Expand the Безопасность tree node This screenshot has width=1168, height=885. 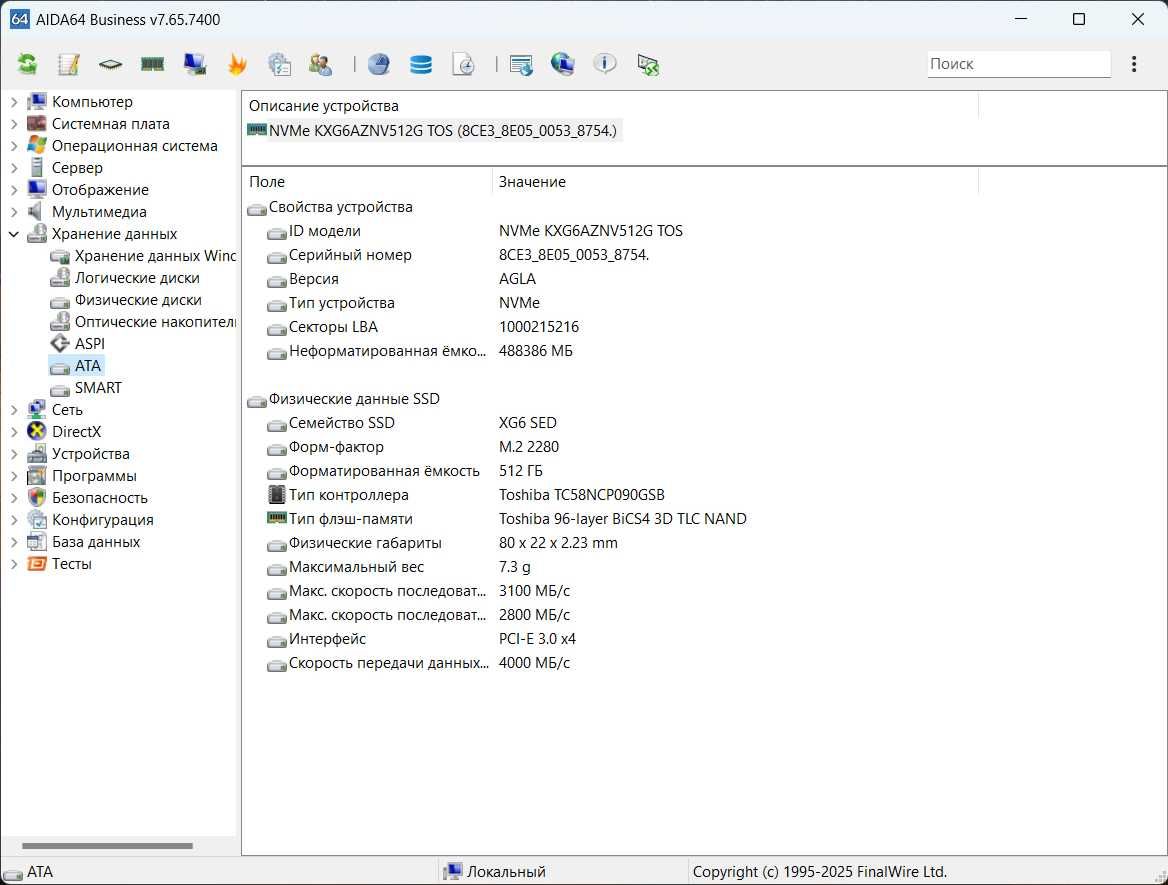tap(13, 498)
